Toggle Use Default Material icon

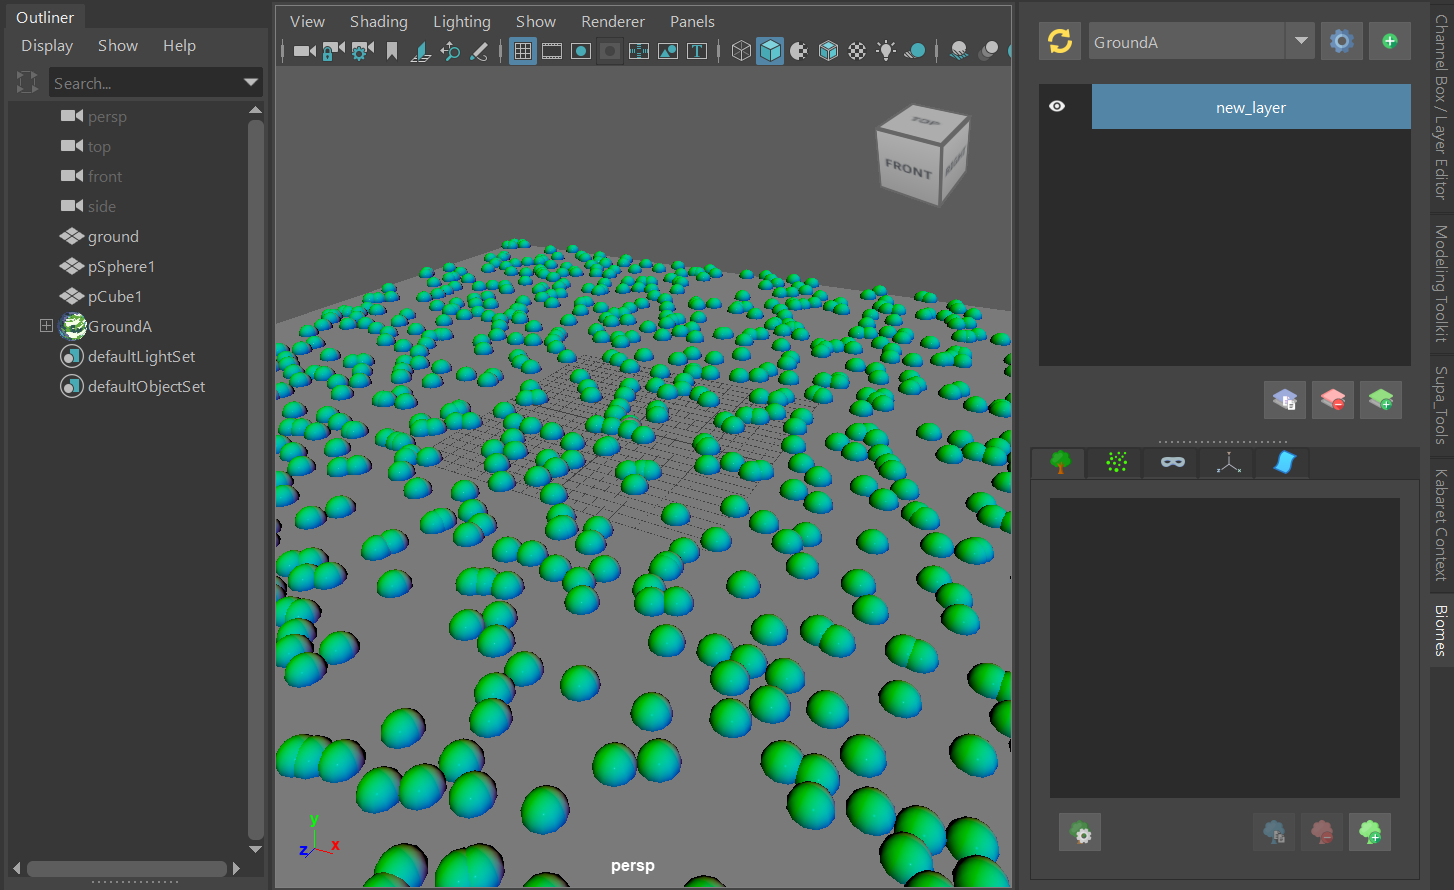(799, 51)
